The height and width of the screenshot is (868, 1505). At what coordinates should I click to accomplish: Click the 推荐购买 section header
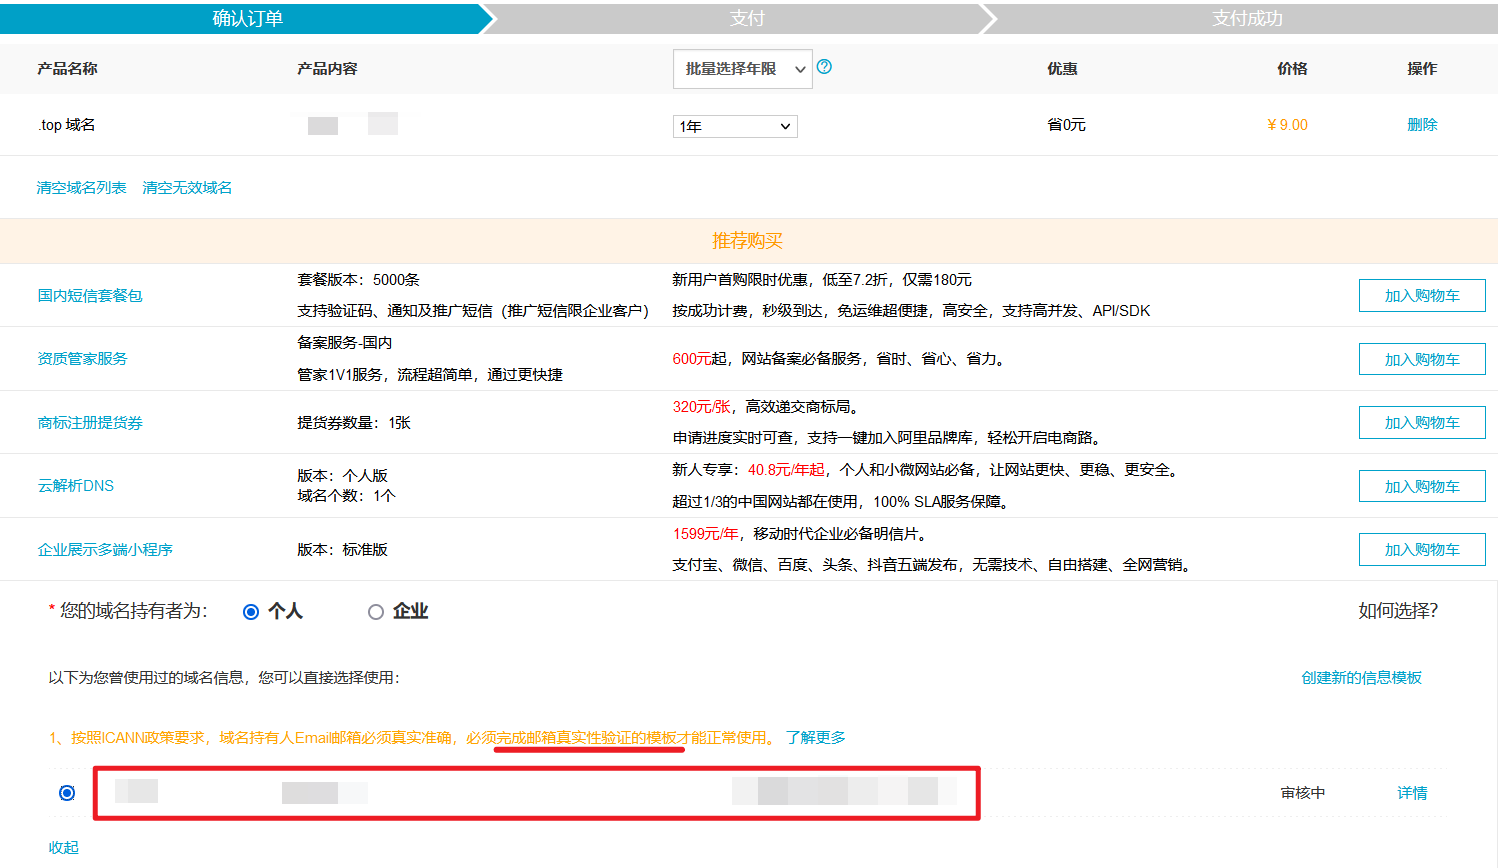click(x=747, y=241)
